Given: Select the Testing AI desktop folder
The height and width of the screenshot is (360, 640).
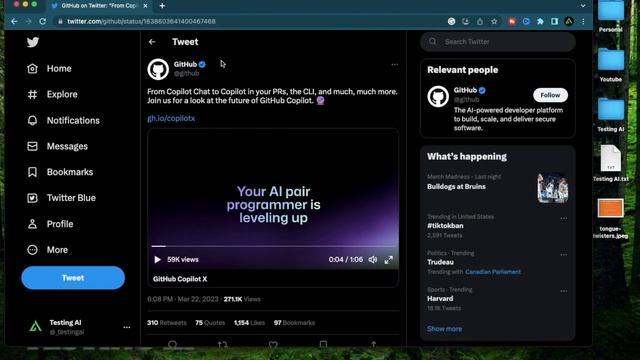Looking at the screenshot, I should (x=611, y=115).
